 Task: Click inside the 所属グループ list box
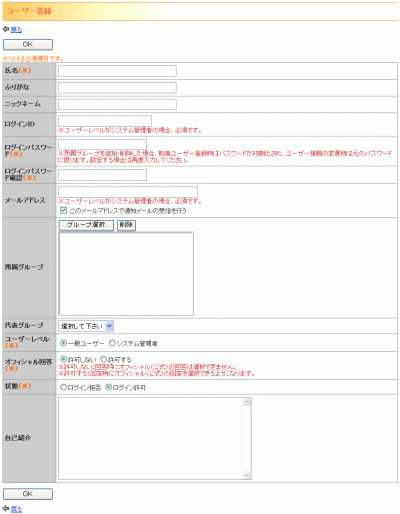[126, 274]
